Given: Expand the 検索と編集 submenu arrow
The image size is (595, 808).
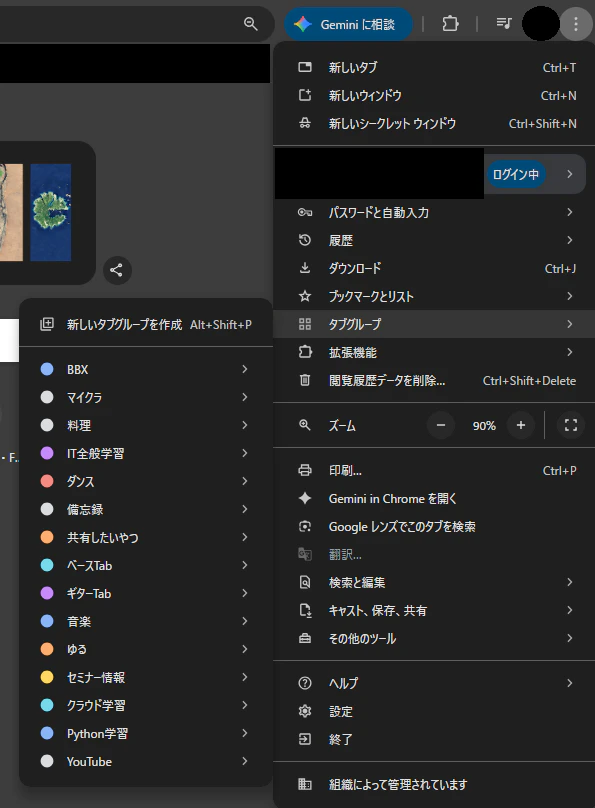Looking at the screenshot, I should (570, 582).
